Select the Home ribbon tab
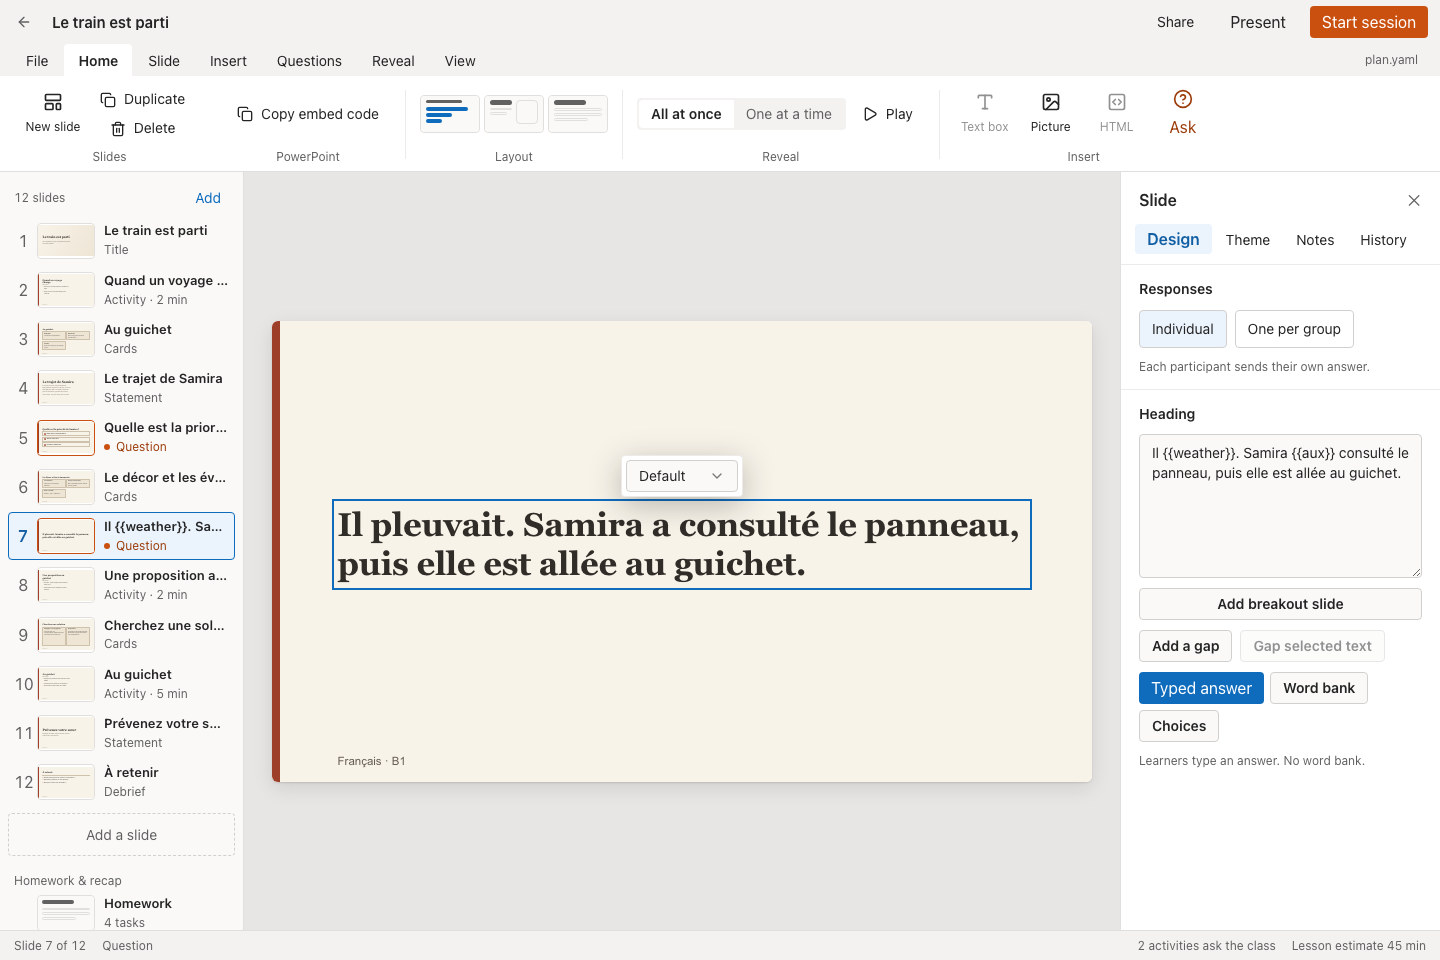This screenshot has height=960, width=1440. [x=98, y=61]
